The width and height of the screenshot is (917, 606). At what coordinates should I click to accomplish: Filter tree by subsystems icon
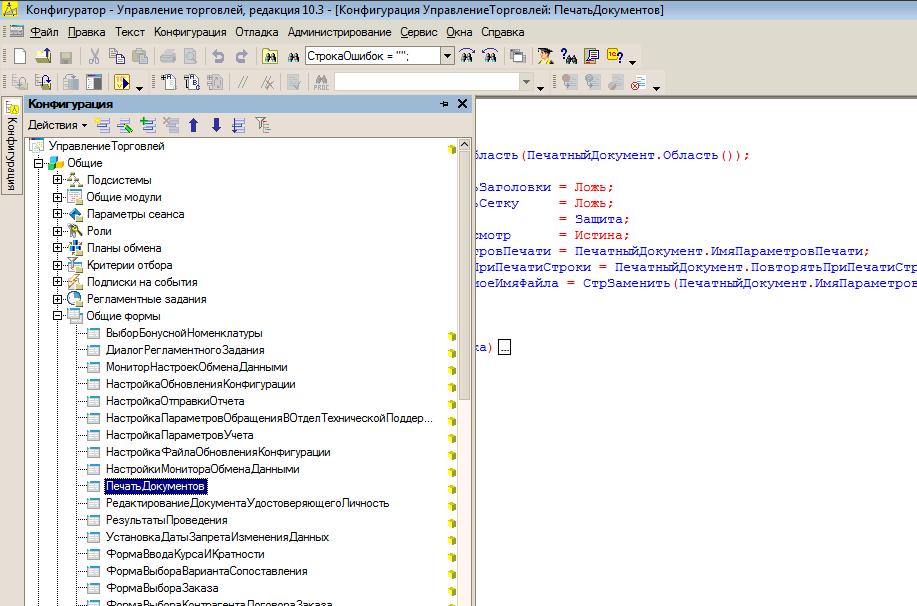pos(263,125)
